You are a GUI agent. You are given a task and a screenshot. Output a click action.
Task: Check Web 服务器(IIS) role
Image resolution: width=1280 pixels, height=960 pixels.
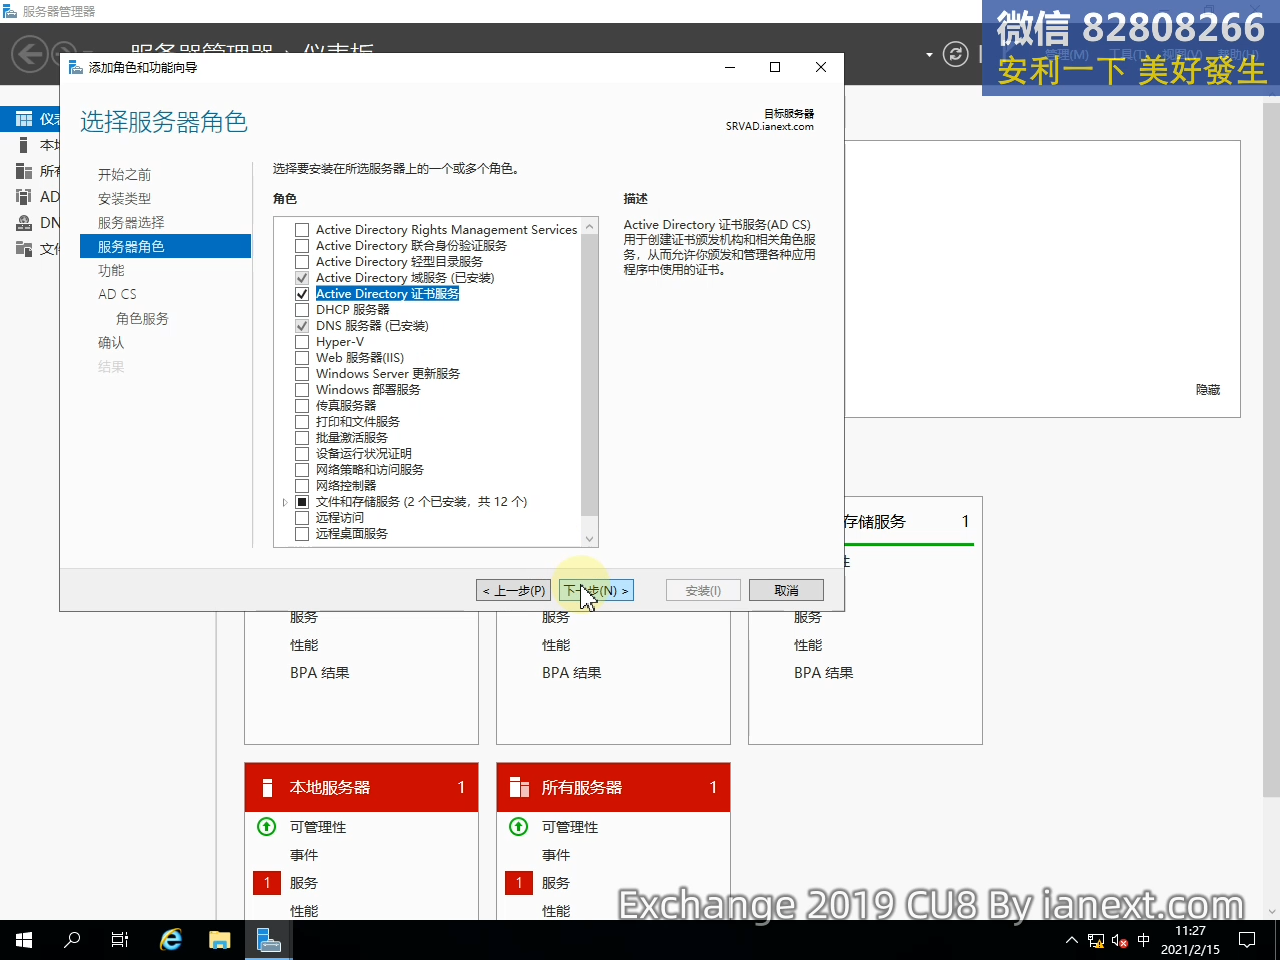click(302, 358)
